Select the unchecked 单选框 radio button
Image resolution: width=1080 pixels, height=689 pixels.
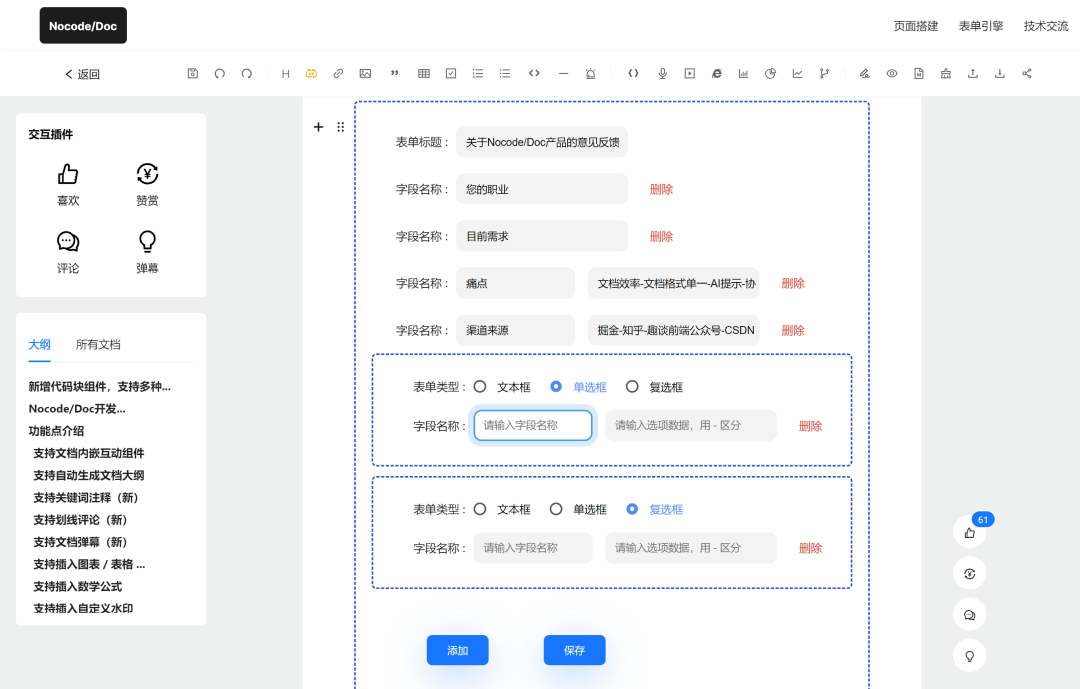(556, 509)
